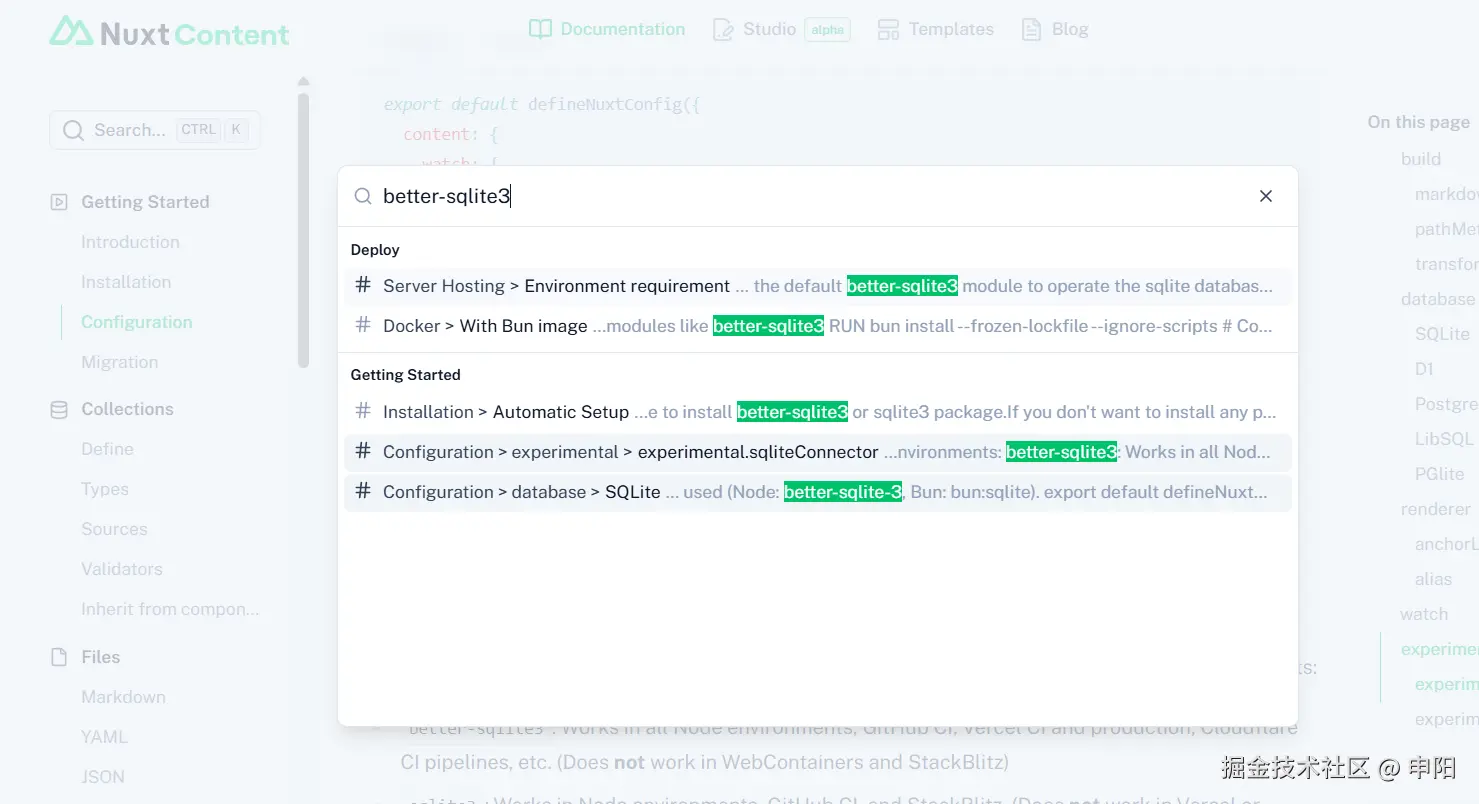The width and height of the screenshot is (1479, 804).
Task: Jump to renderer in On this page
Action: tap(1436, 509)
